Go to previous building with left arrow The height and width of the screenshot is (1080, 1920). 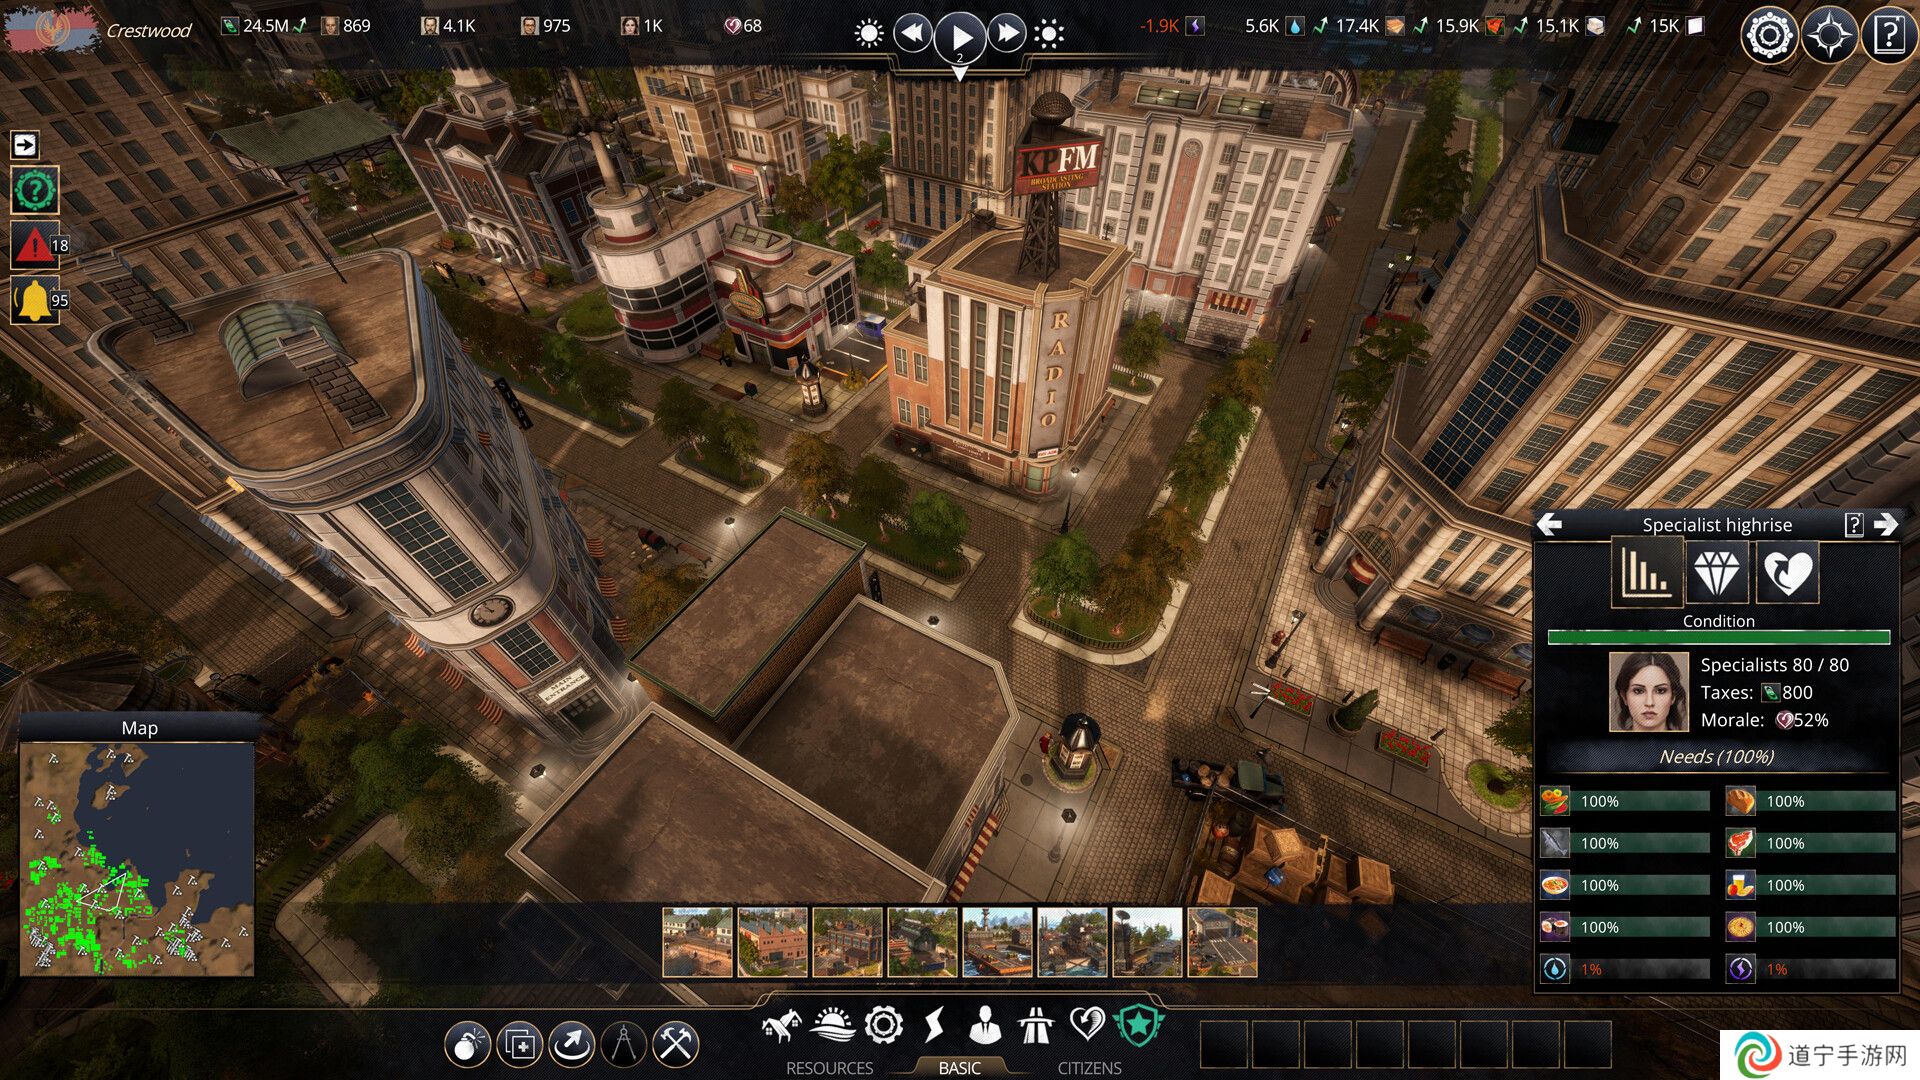1550,524
